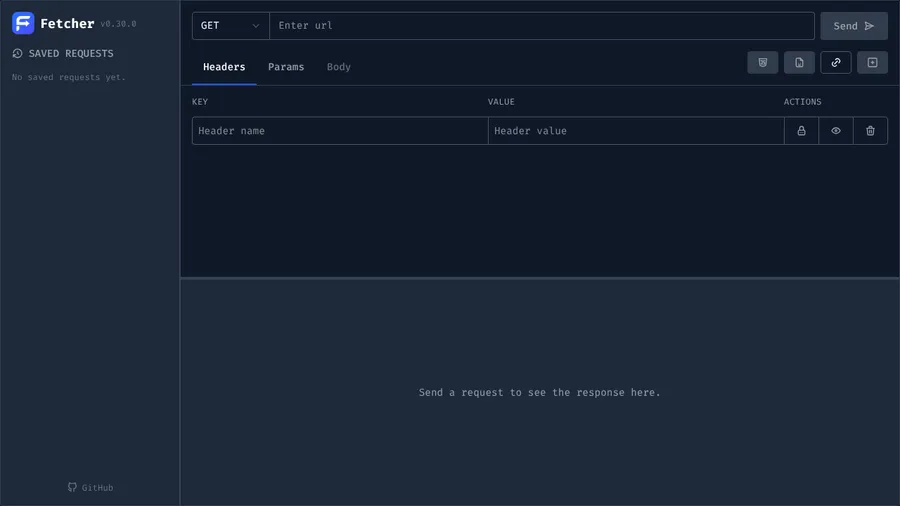Click the 'No saved requests yet.' text
This screenshot has width=900, height=506.
69,77
